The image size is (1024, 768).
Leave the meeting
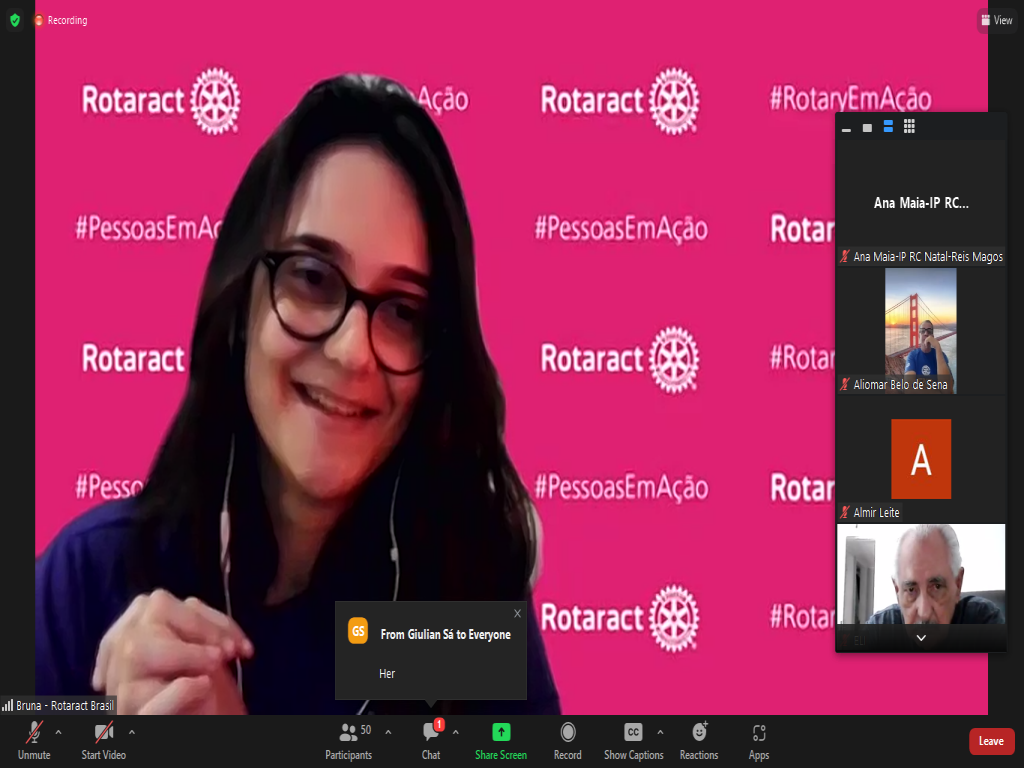(x=991, y=741)
